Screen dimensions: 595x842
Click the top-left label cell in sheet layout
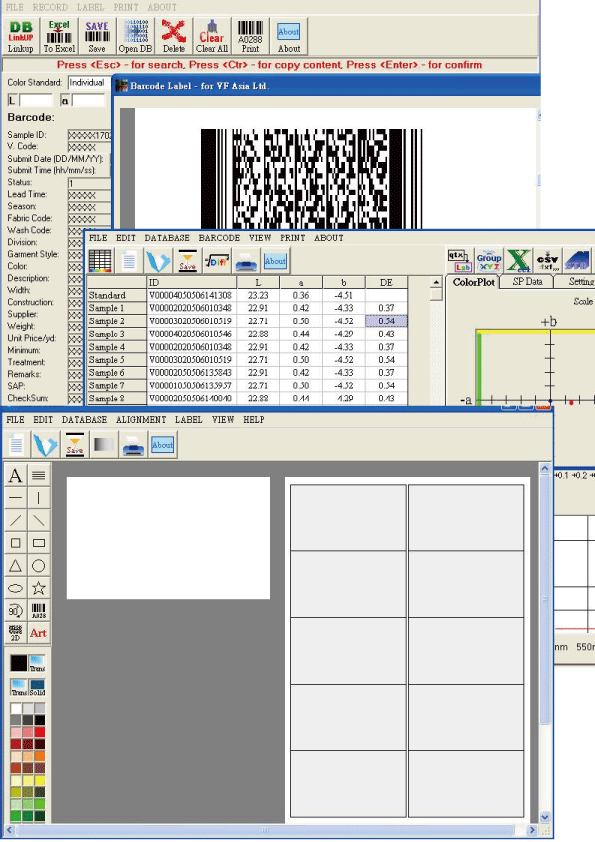[348, 518]
